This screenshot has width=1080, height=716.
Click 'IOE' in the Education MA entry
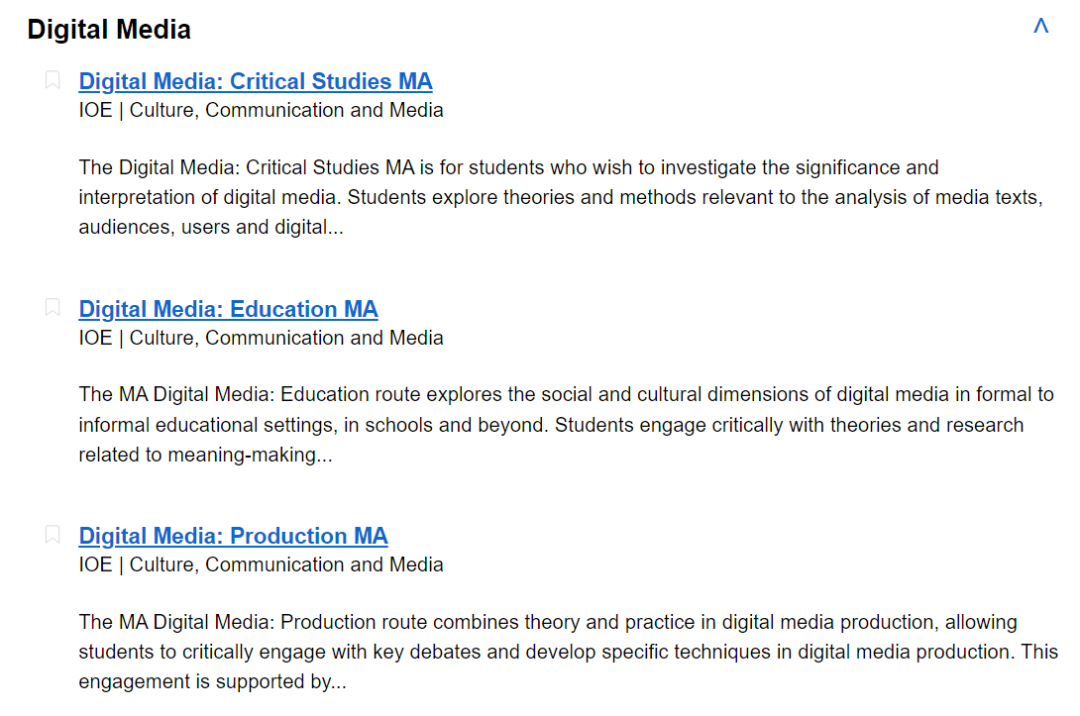click(95, 338)
